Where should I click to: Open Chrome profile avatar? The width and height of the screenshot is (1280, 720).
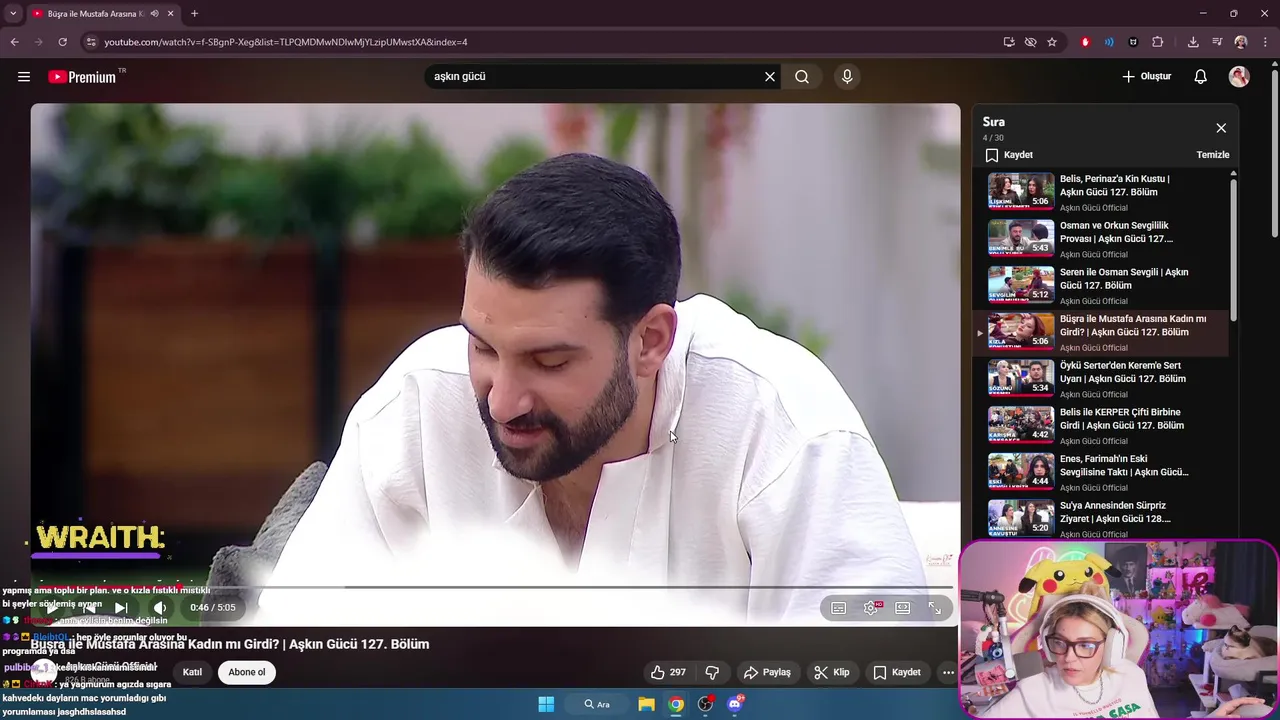point(1241,42)
